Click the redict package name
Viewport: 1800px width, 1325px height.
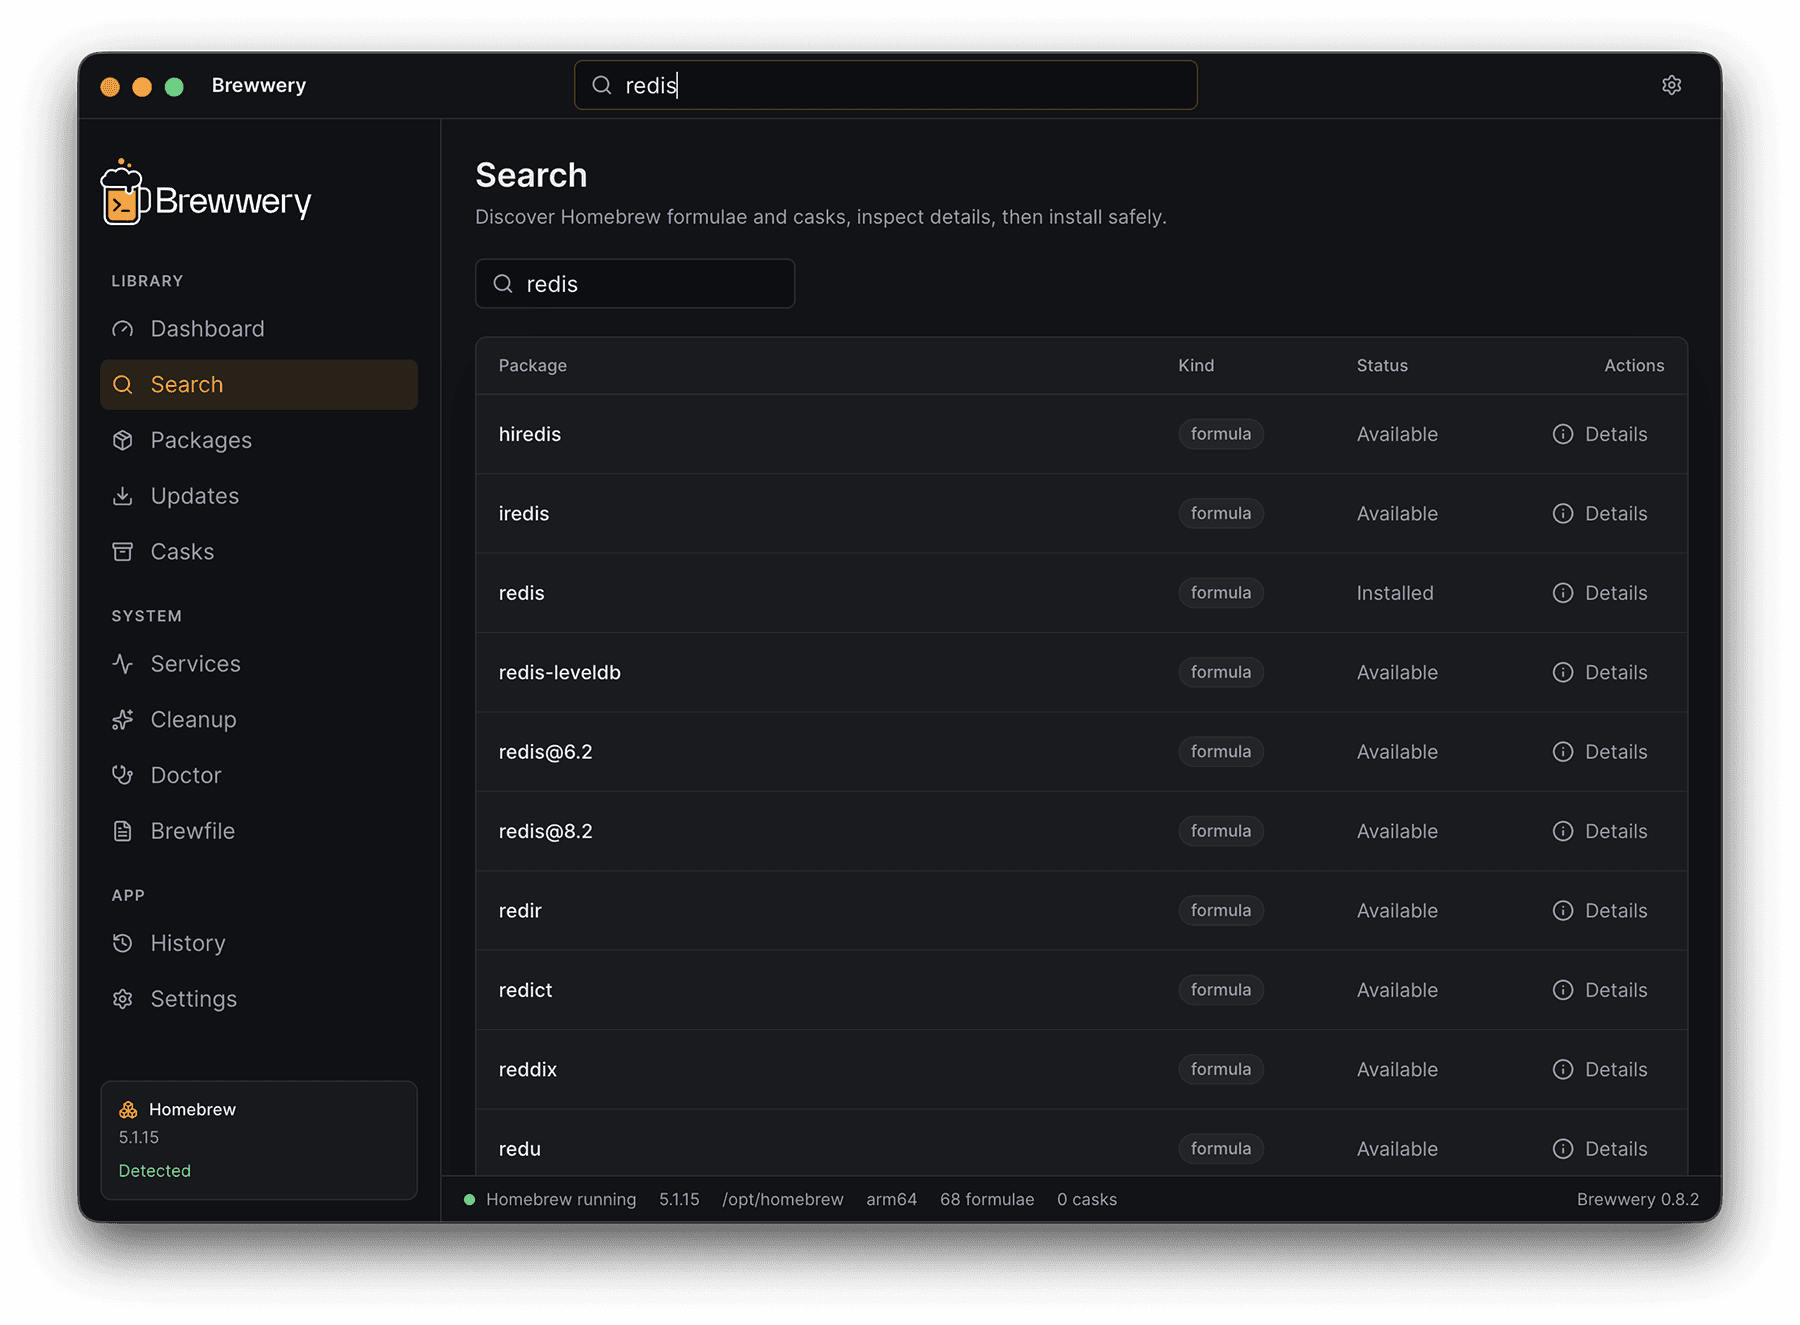pyautogui.click(x=526, y=990)
